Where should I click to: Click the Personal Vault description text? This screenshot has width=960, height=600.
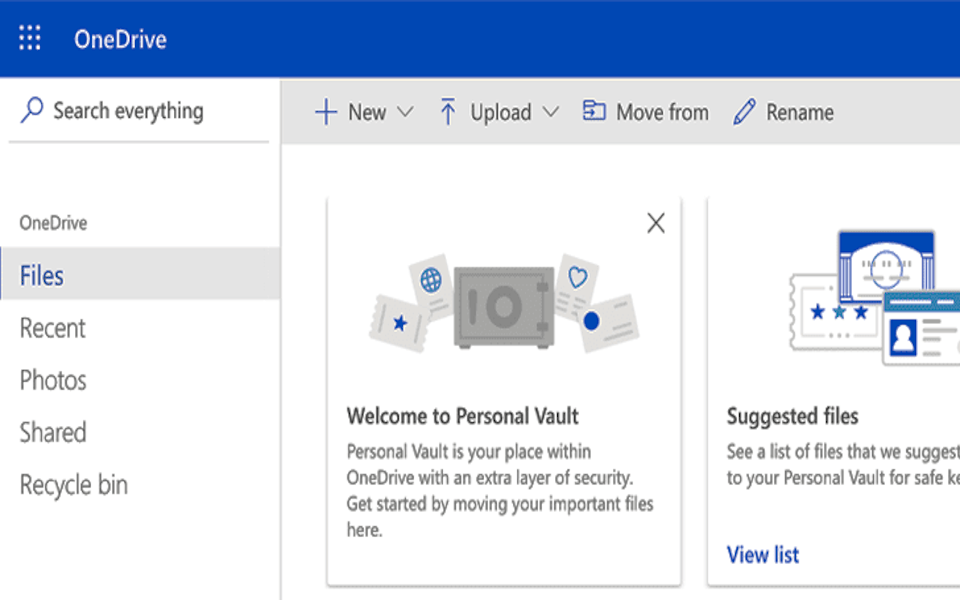[x=500, y=490]
